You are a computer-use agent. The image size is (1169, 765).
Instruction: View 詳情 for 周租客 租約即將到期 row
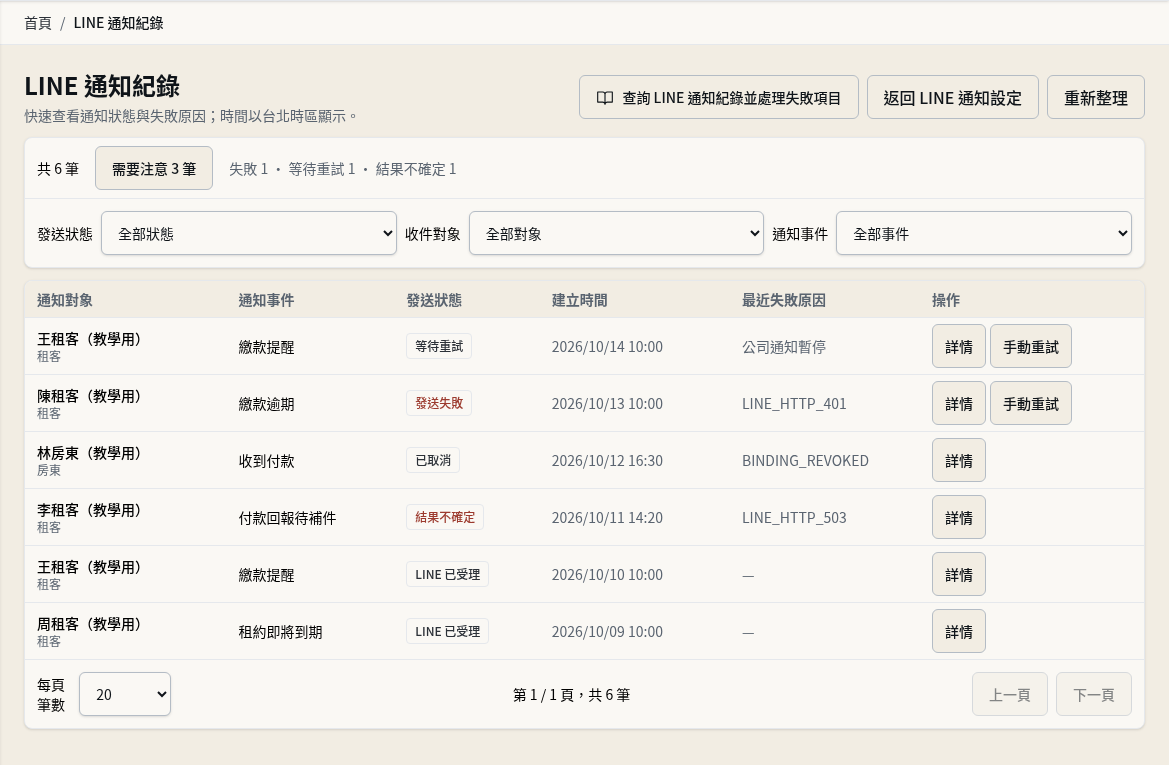click(958, 632)
